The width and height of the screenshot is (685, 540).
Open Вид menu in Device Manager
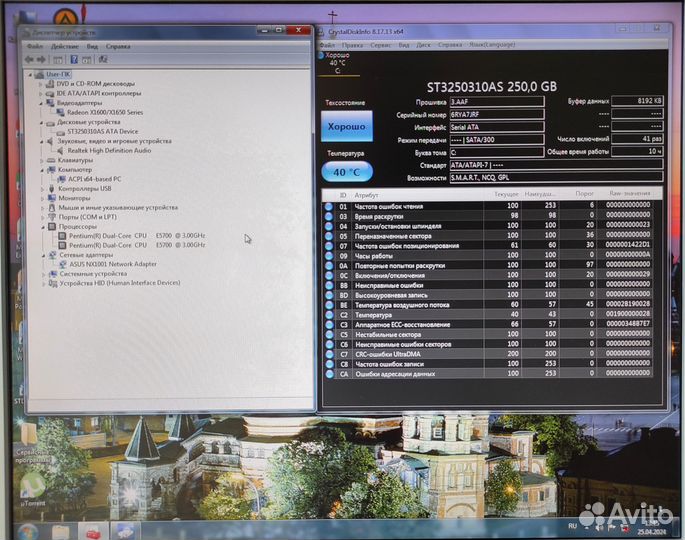point(92,46)
